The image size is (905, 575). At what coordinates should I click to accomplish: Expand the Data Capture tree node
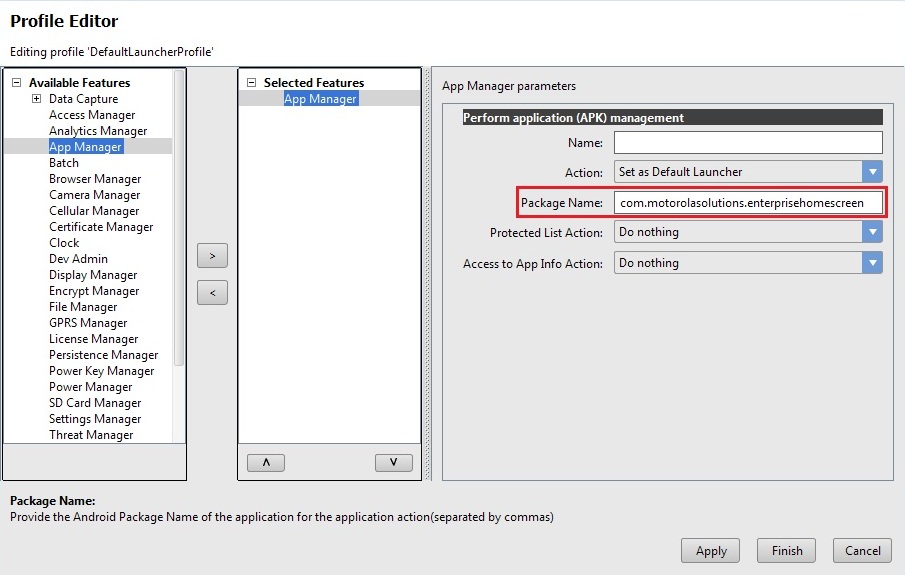pyautogui.click(x=37, y=99)
